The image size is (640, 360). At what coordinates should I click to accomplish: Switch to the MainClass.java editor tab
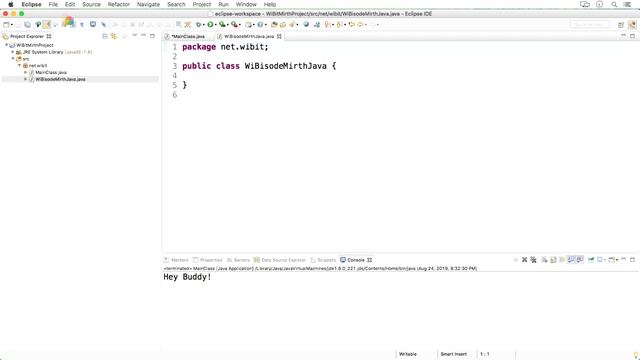point(188,36)
